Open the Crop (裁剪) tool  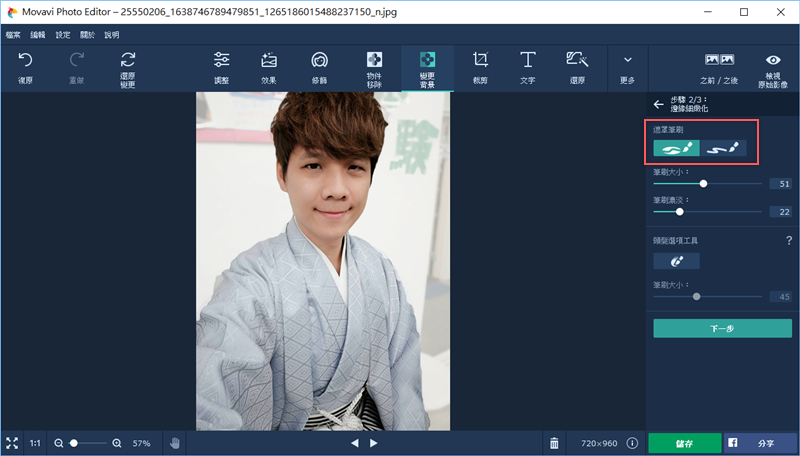tap(480, 60)
